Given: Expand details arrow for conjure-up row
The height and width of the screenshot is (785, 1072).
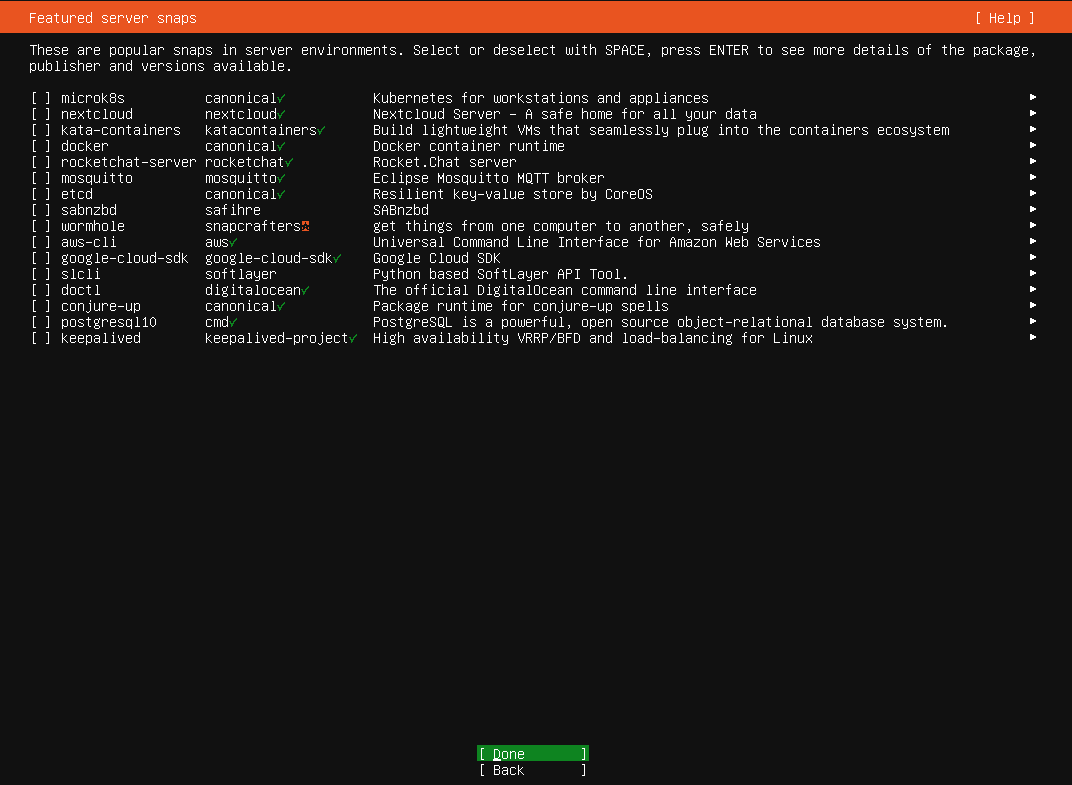Looking at the screenshot, I should pyautogui.click(x=1033, y=305).
